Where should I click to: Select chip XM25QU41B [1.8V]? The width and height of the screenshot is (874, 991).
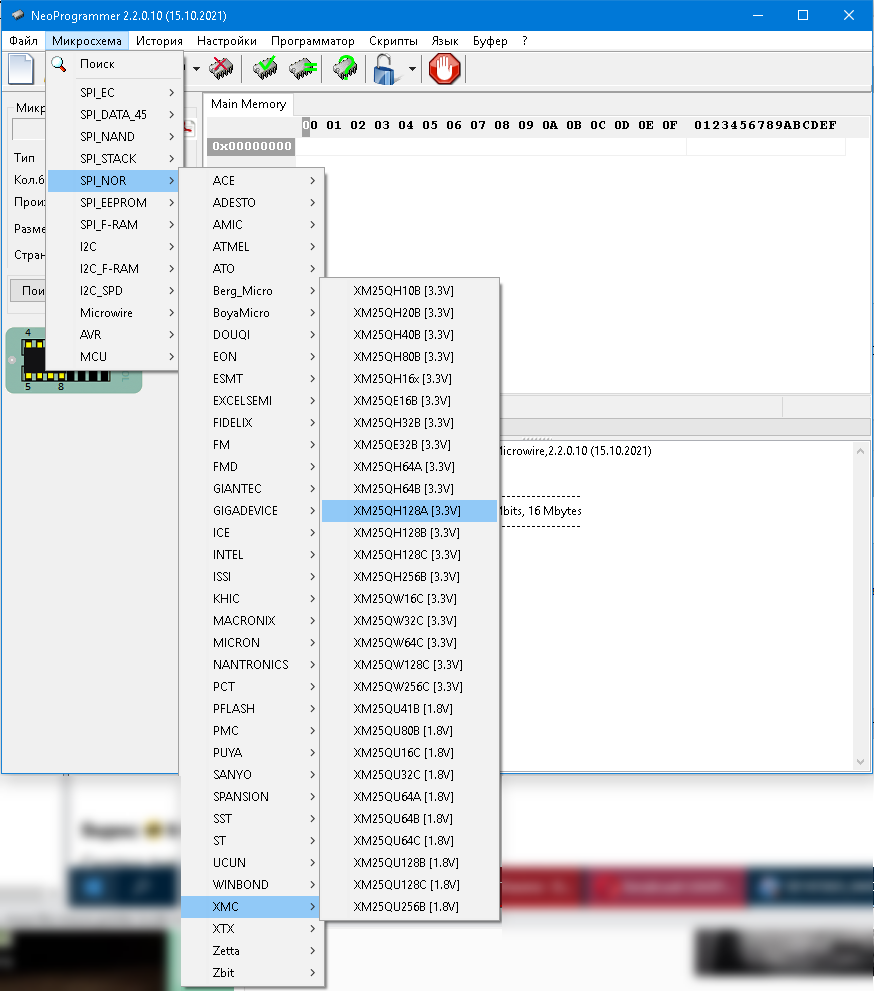410,709
